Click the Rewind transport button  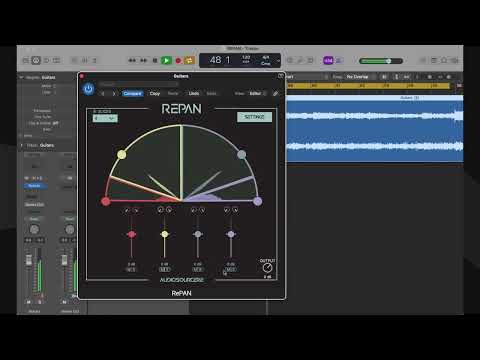[132, 60]
